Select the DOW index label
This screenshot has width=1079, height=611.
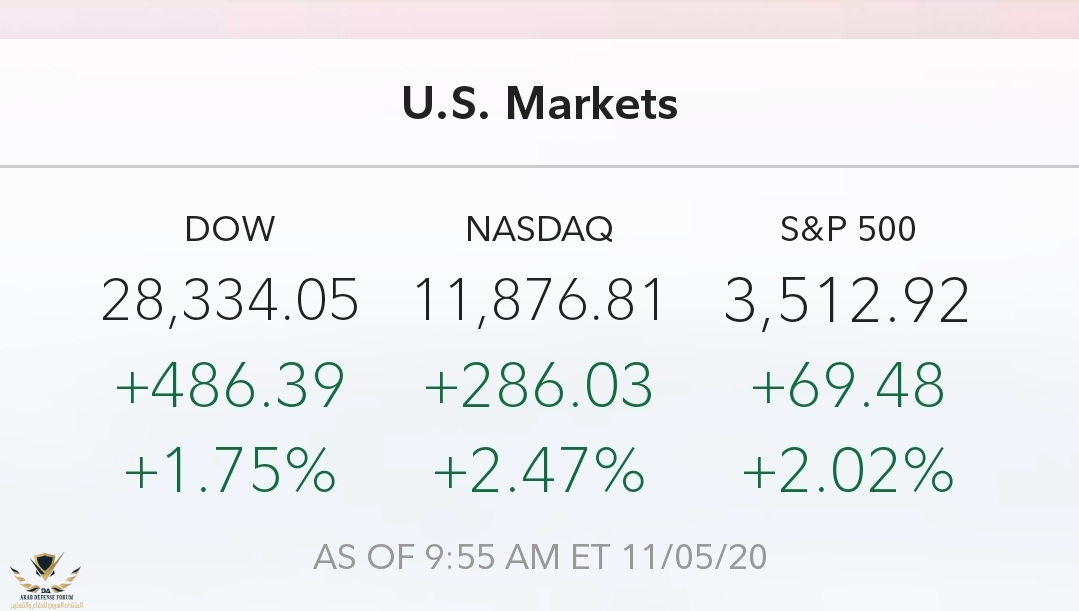coord(230,229)
